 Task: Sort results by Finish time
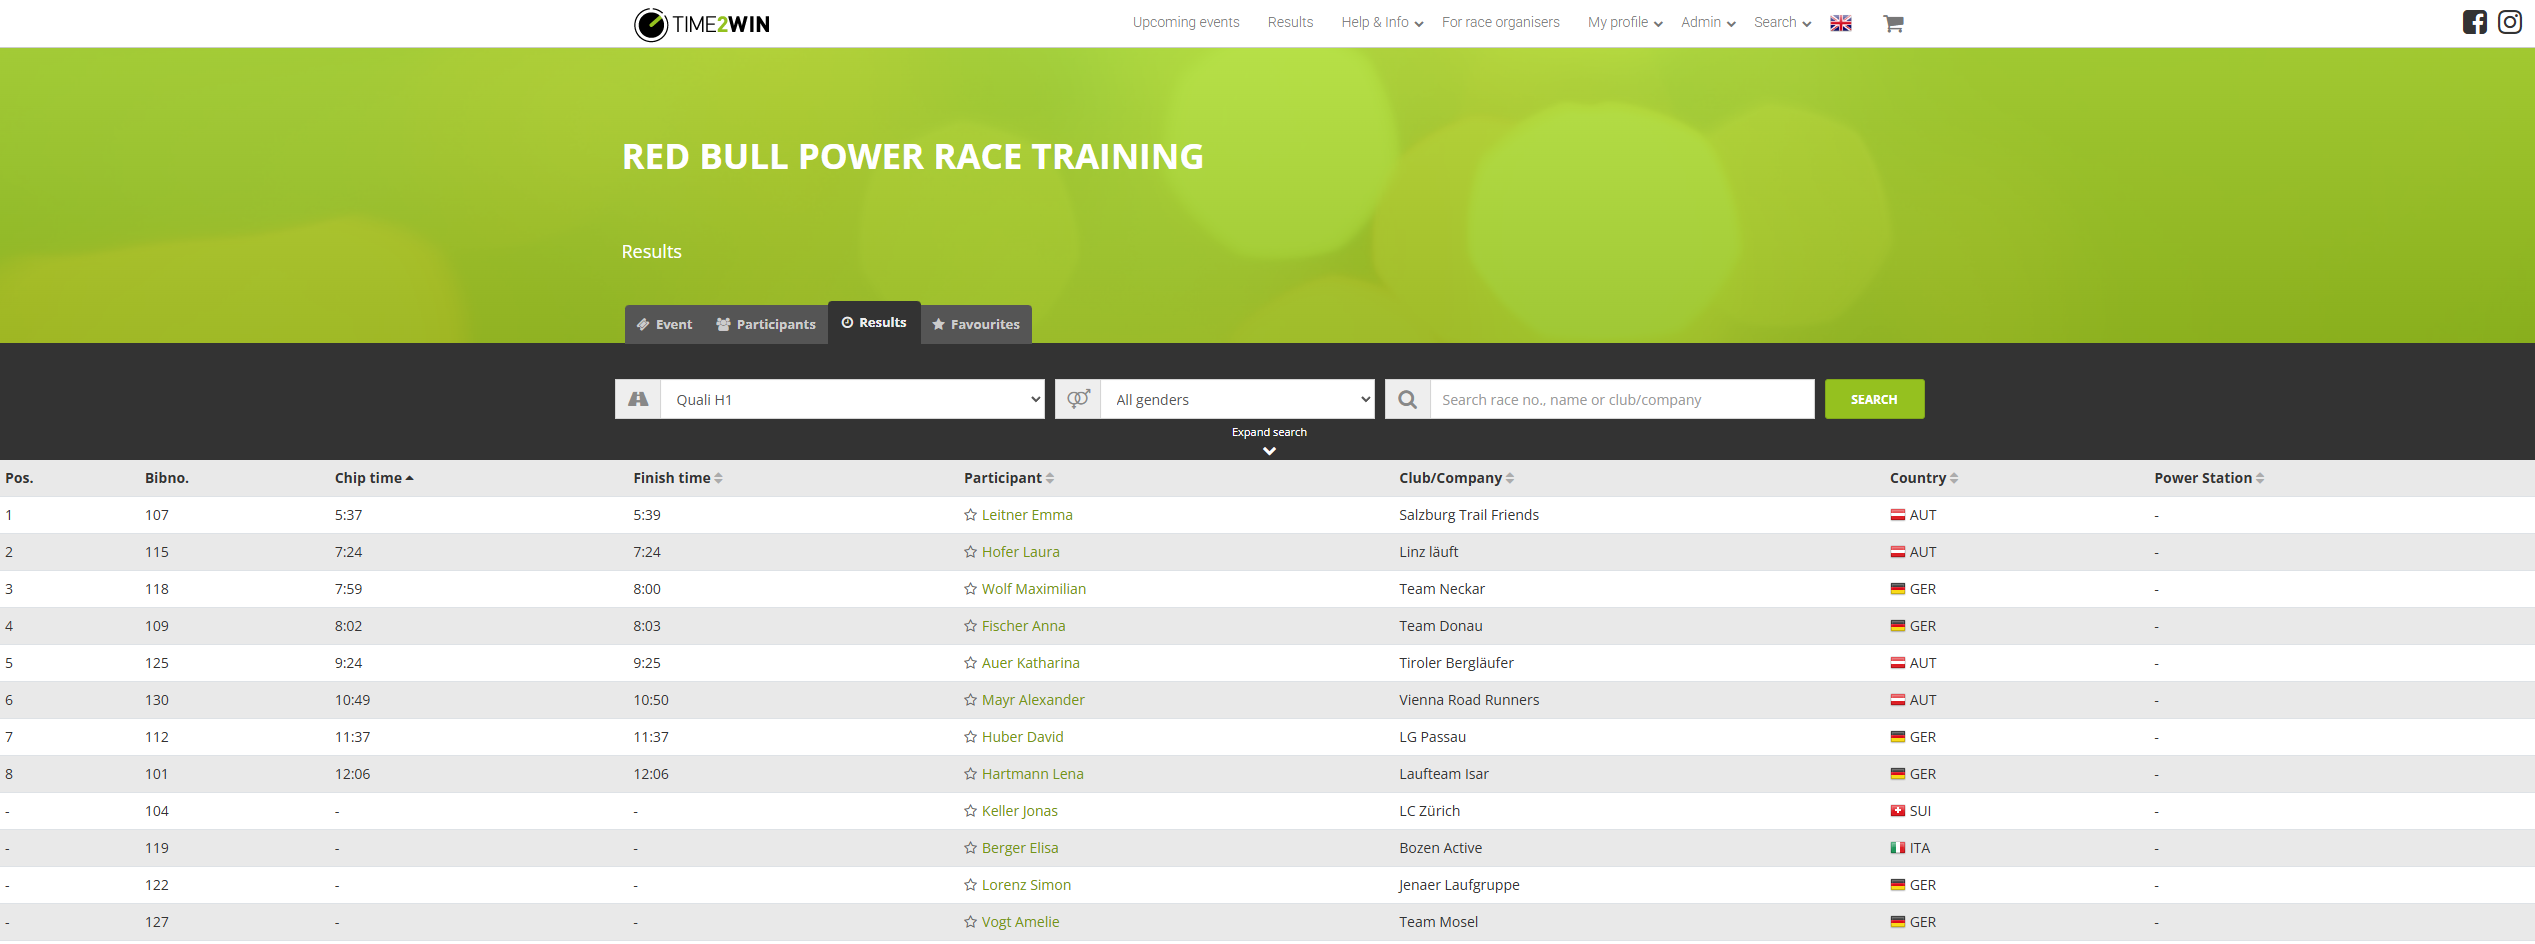click(x=678, y=478)
